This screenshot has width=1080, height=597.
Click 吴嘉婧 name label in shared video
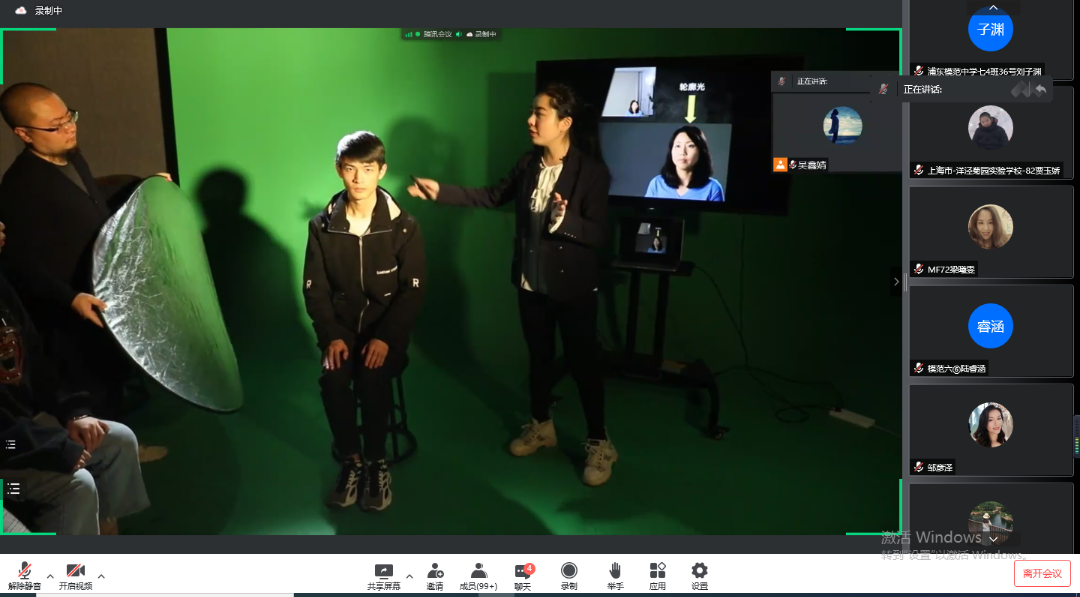pyautogui.click(x=812, y=165)
